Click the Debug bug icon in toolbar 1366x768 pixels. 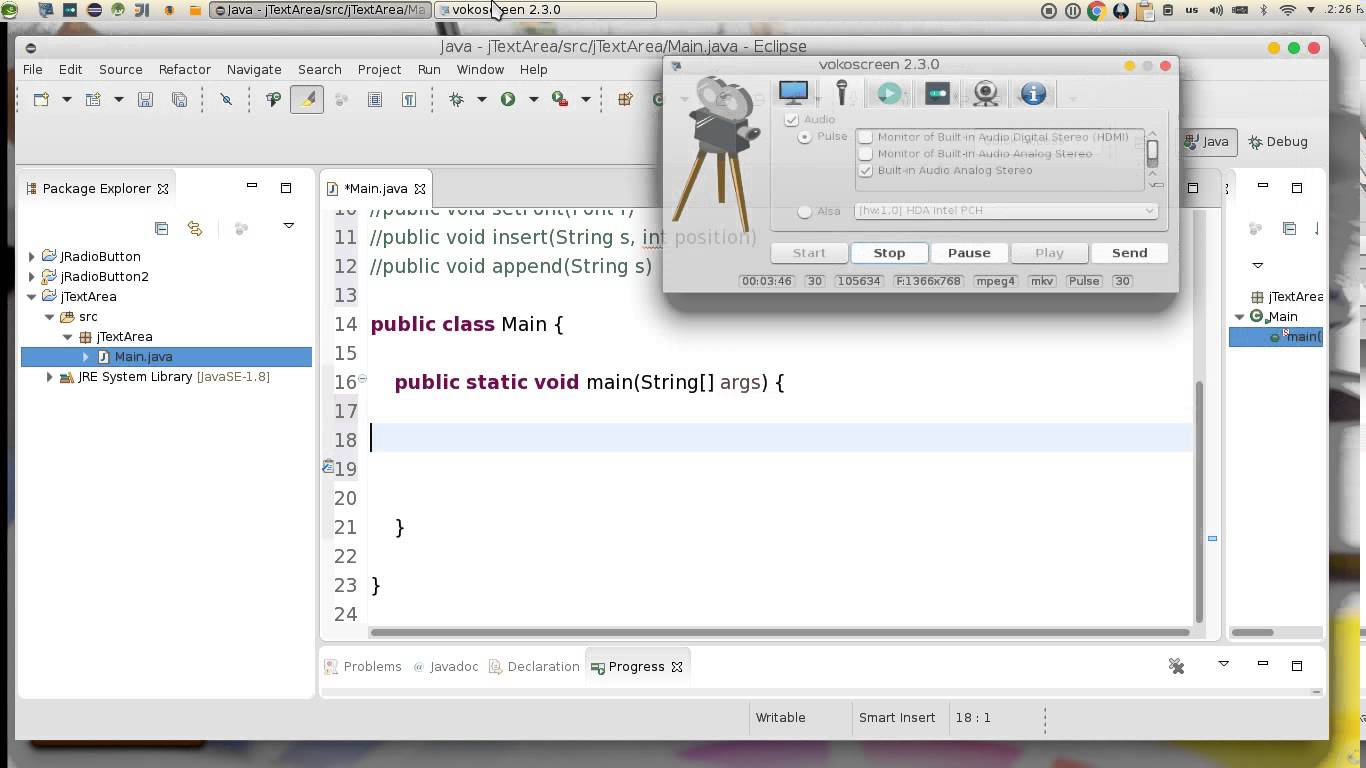(x=457, y=99)
